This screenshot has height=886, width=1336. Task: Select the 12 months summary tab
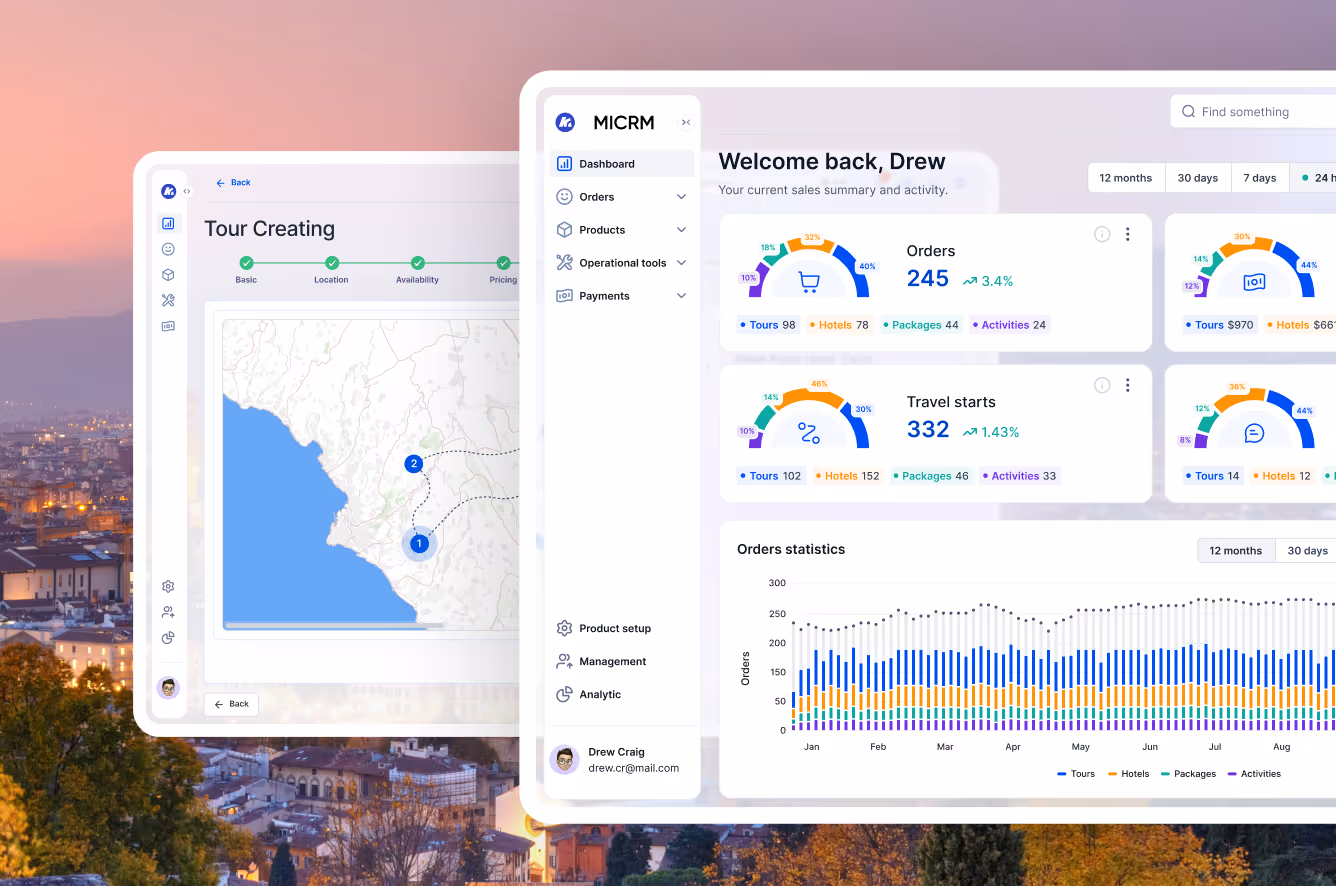(x=1126, y=178)
